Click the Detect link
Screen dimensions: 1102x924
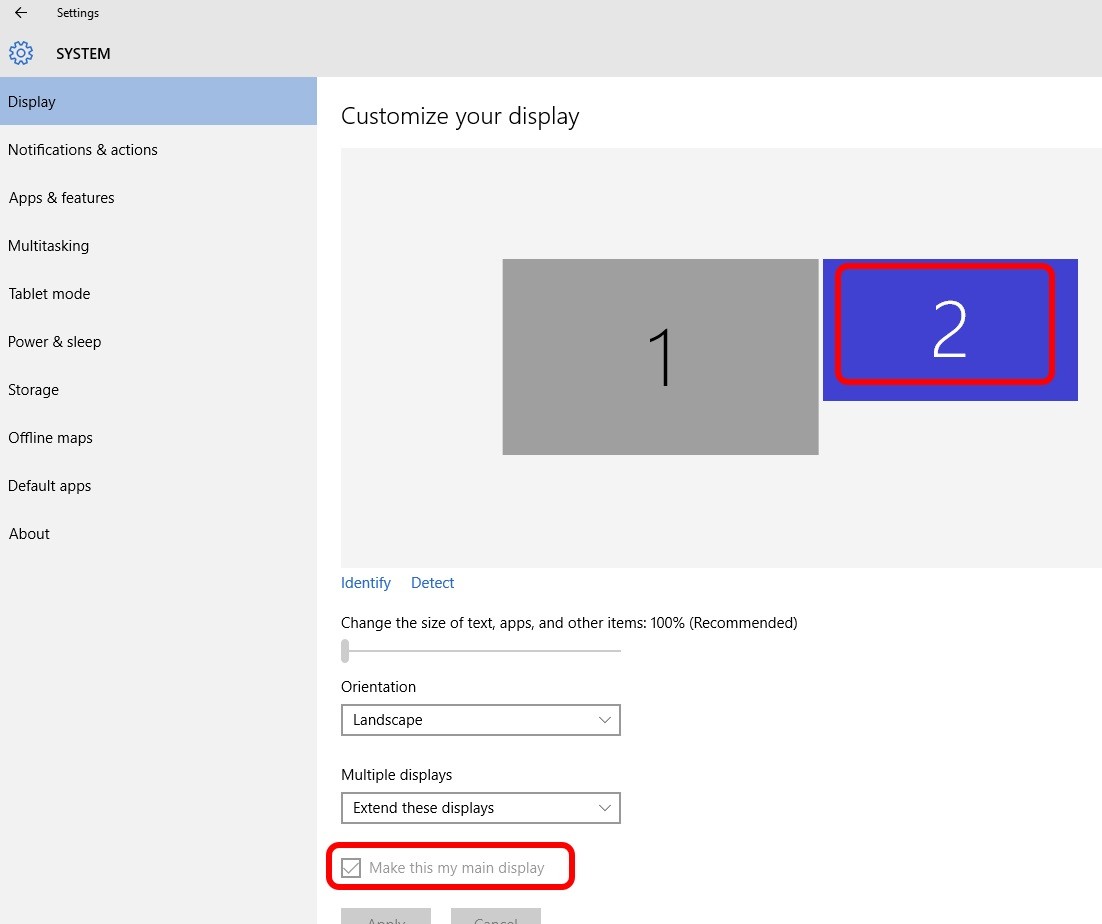432,583
